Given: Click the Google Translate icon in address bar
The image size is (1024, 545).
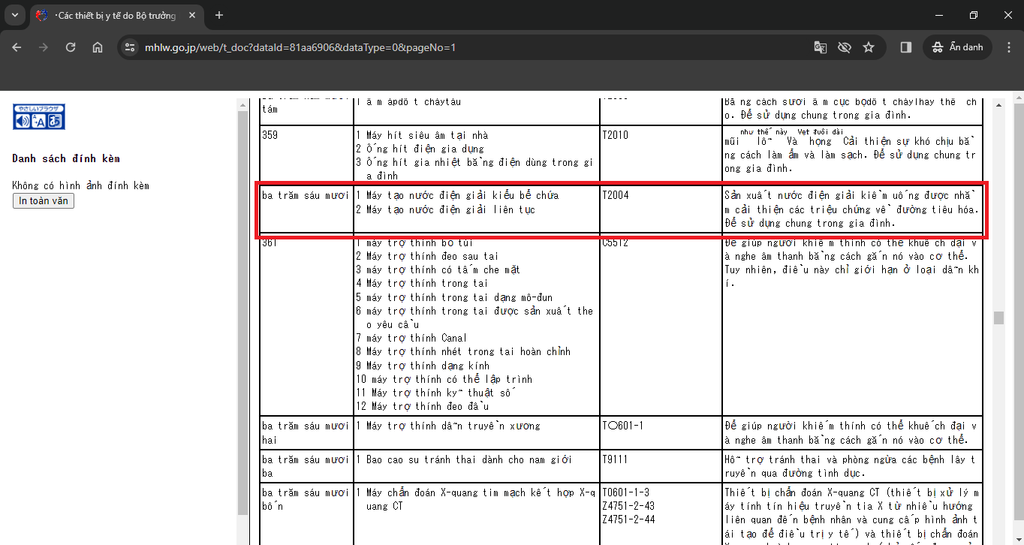Looking at the screenshot, I should click(820, 47).
